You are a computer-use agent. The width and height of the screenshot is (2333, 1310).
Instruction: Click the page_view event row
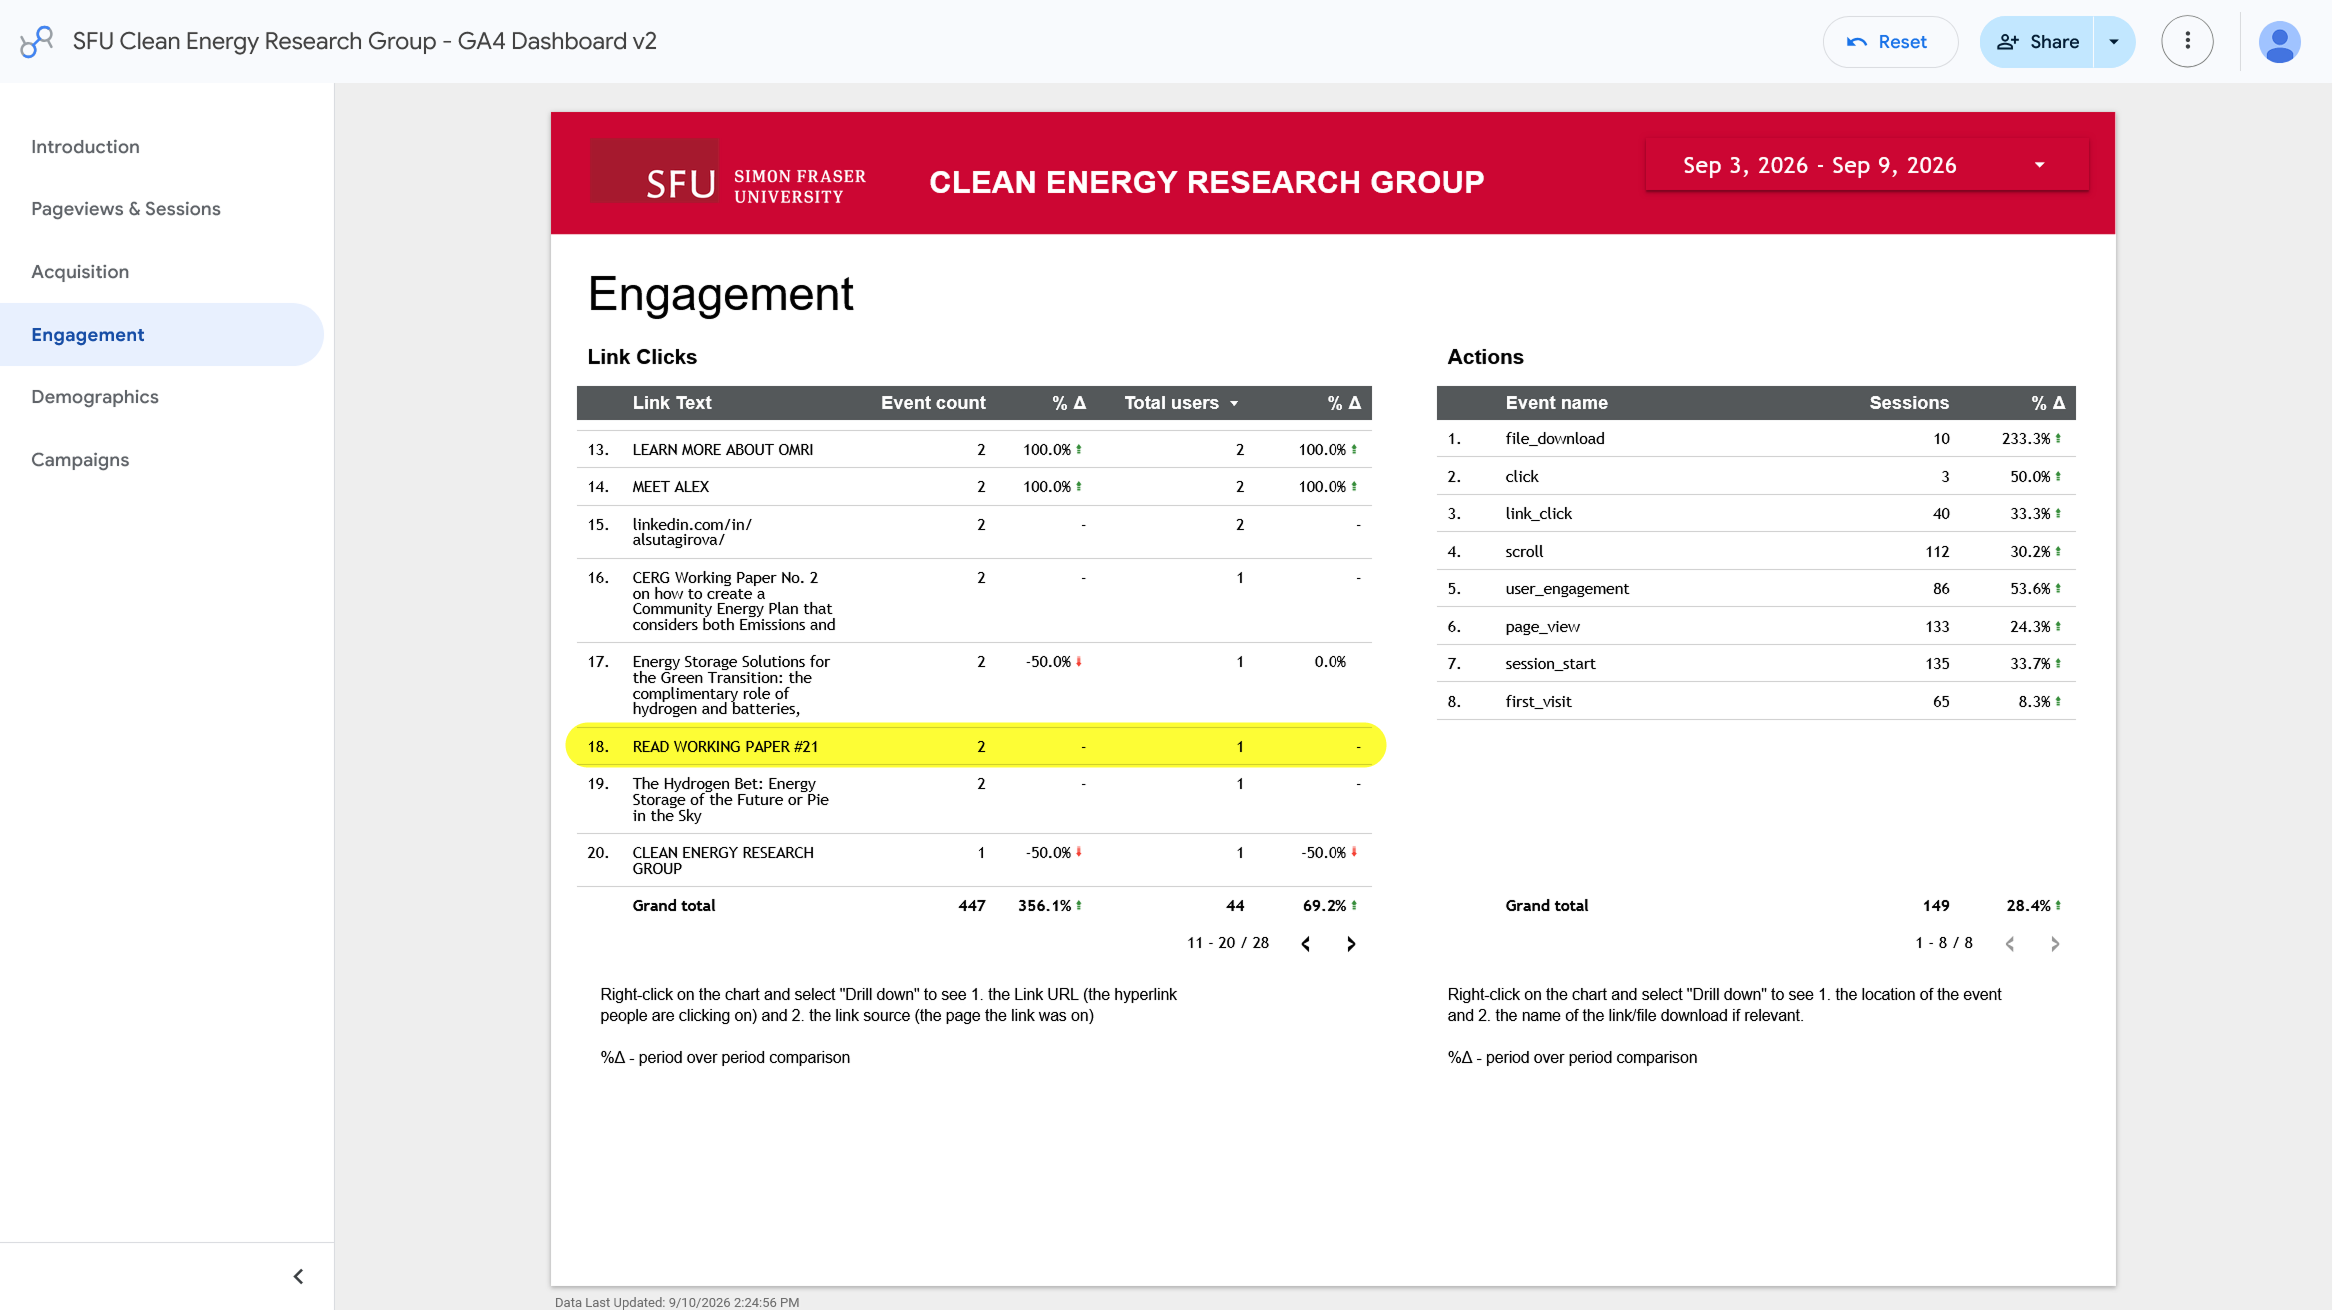coord(1756,626)
